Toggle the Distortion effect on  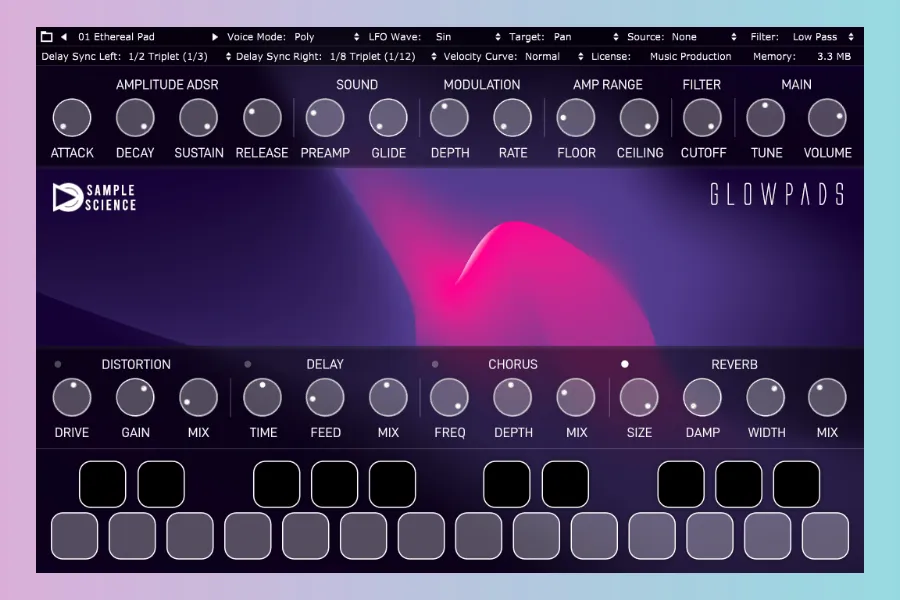(58, 364)
